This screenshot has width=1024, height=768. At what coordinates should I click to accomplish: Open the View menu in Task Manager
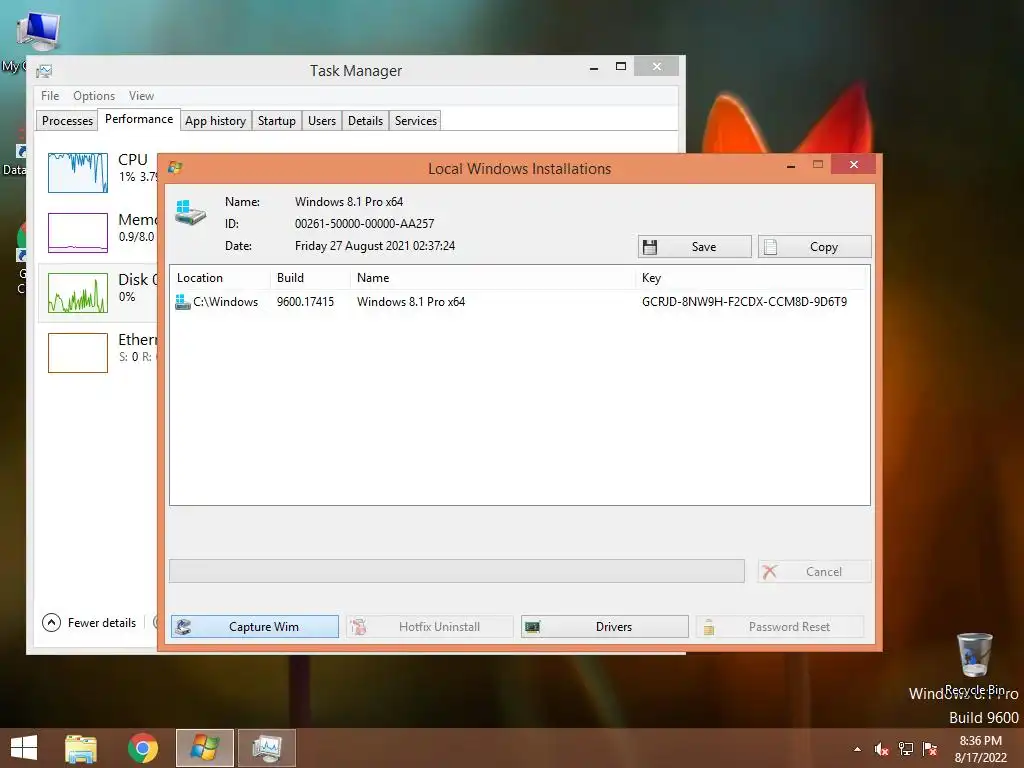pos(141,96)
